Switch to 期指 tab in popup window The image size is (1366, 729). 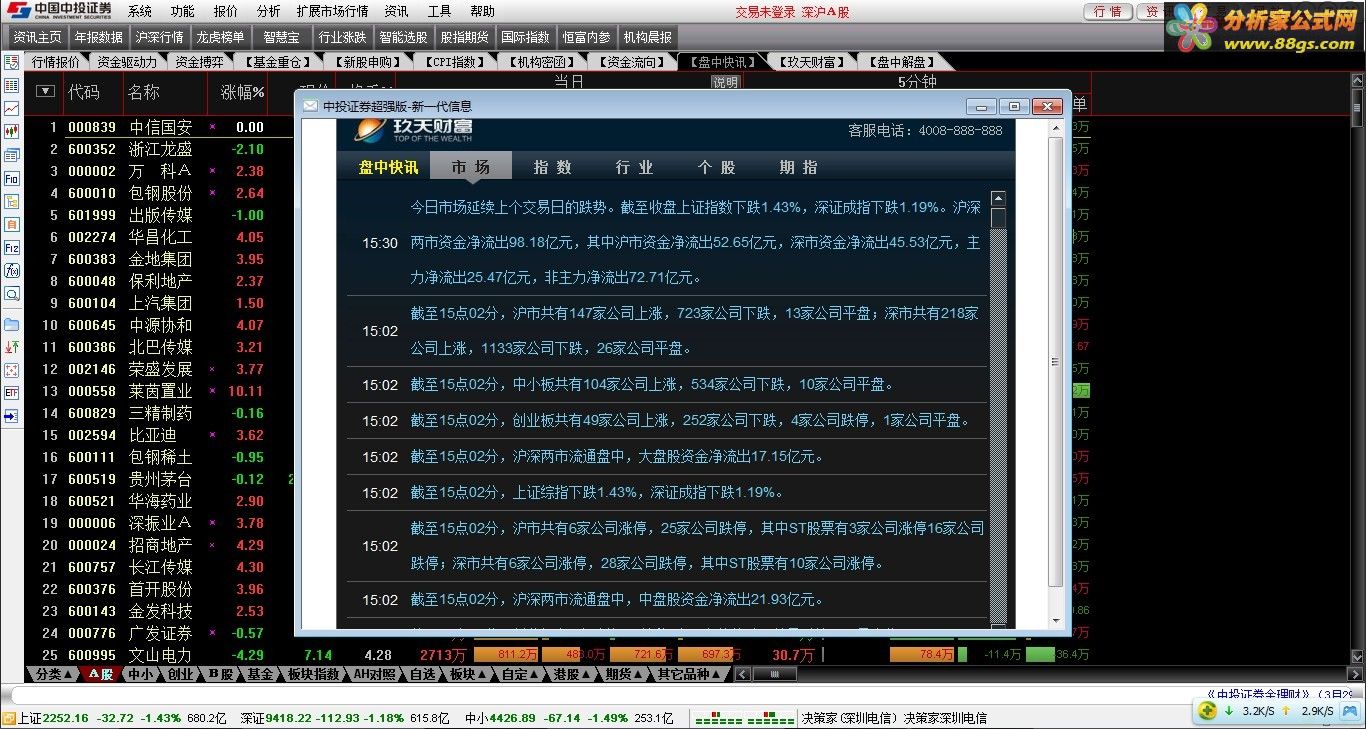click(x=799, y=167)
